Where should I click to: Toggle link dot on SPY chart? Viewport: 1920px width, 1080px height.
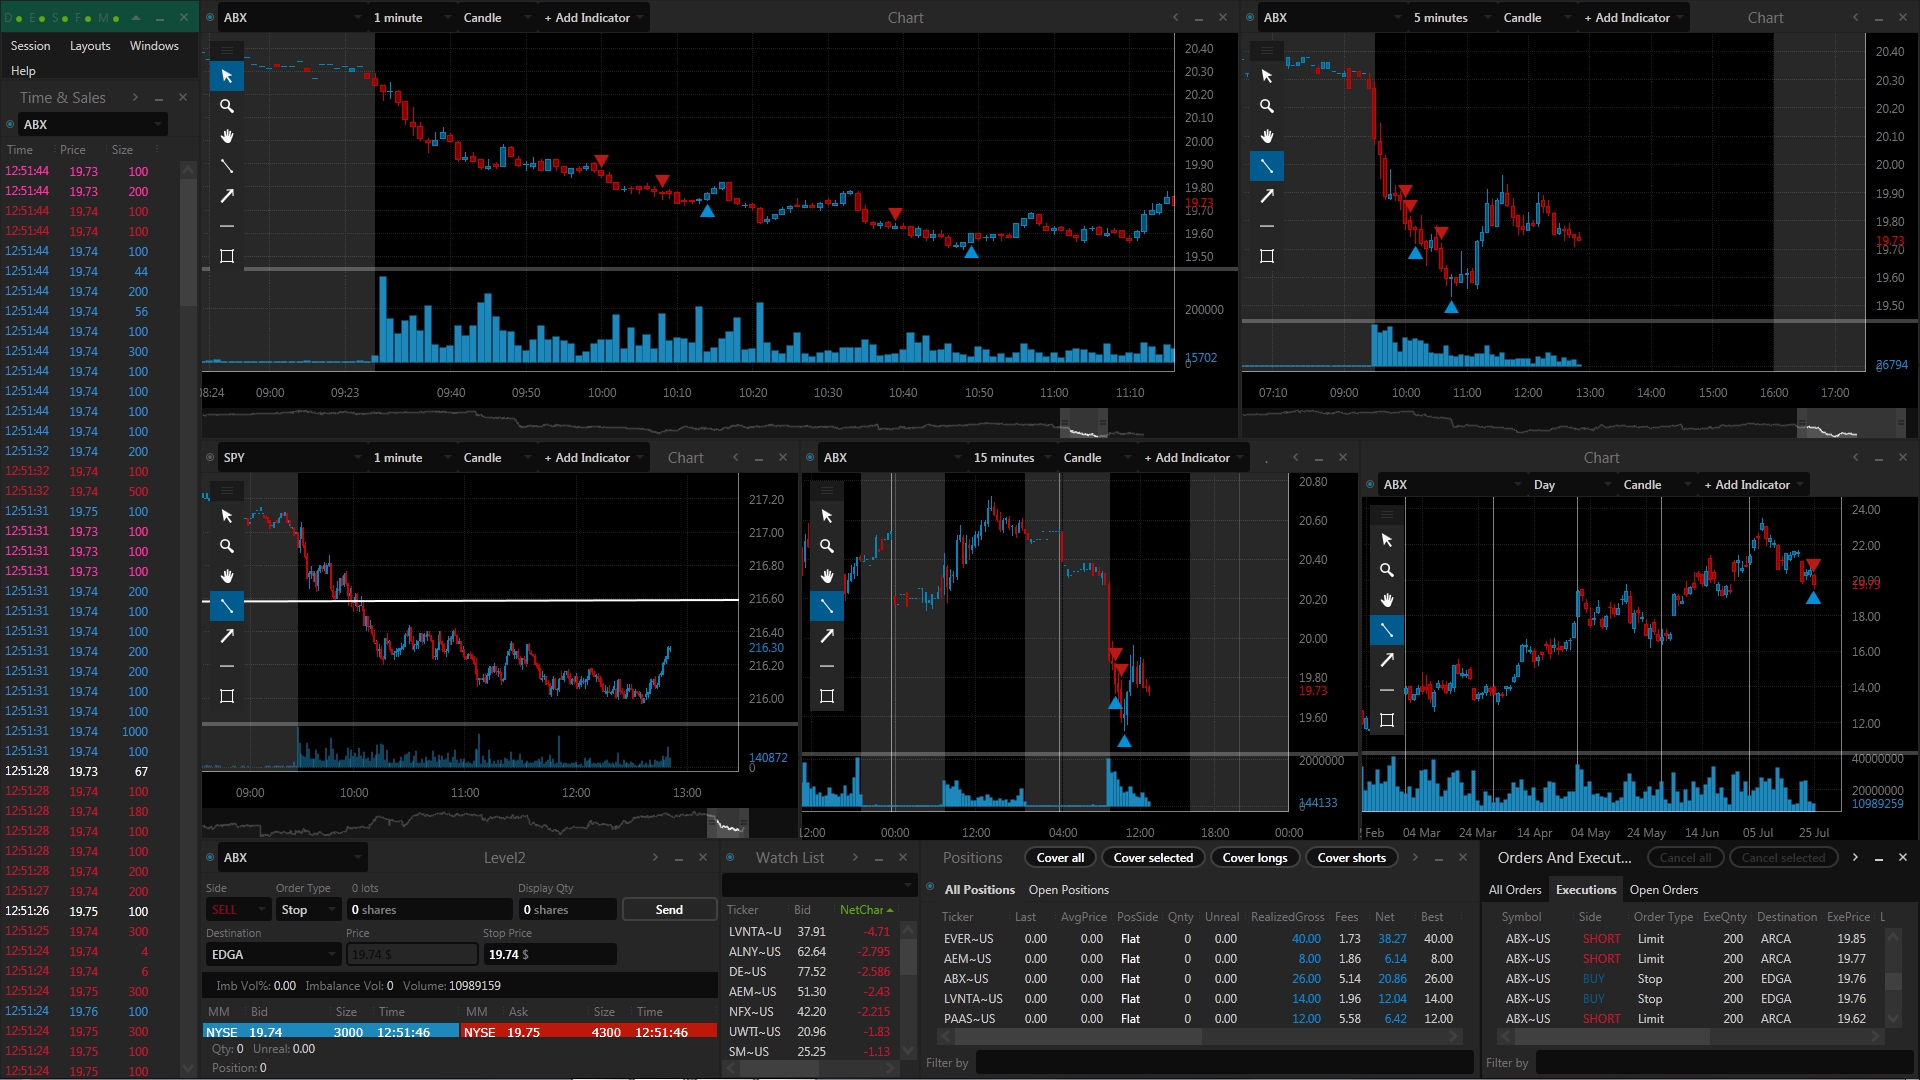coord(210,458)
